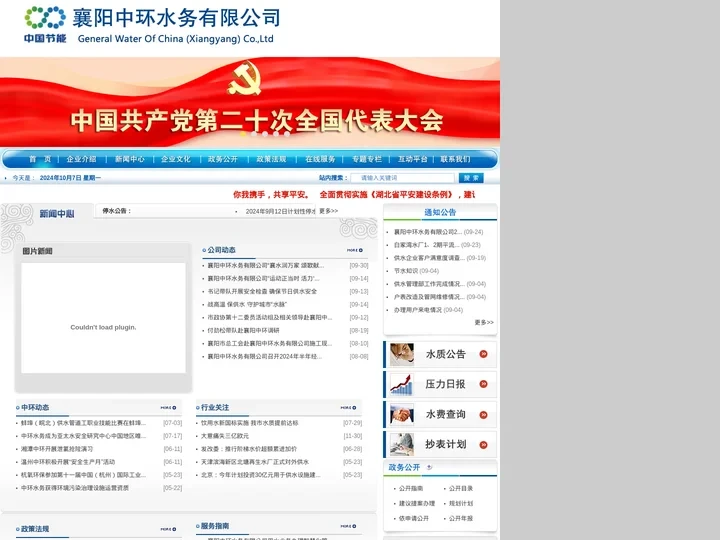Click the 水质公告 thumbnail image
Viewport: 720px width, 540px height.
(x=402, y=354)
